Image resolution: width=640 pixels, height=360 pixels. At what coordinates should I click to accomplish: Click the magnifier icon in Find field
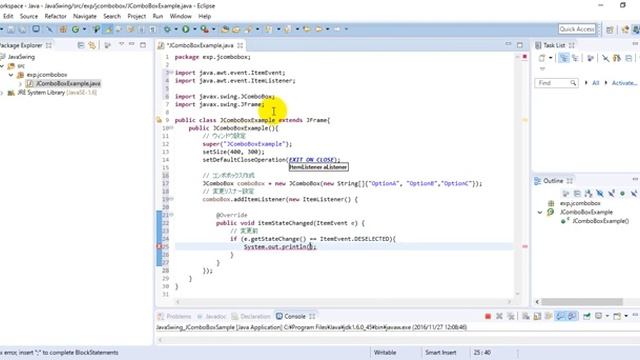coord(573,83)
